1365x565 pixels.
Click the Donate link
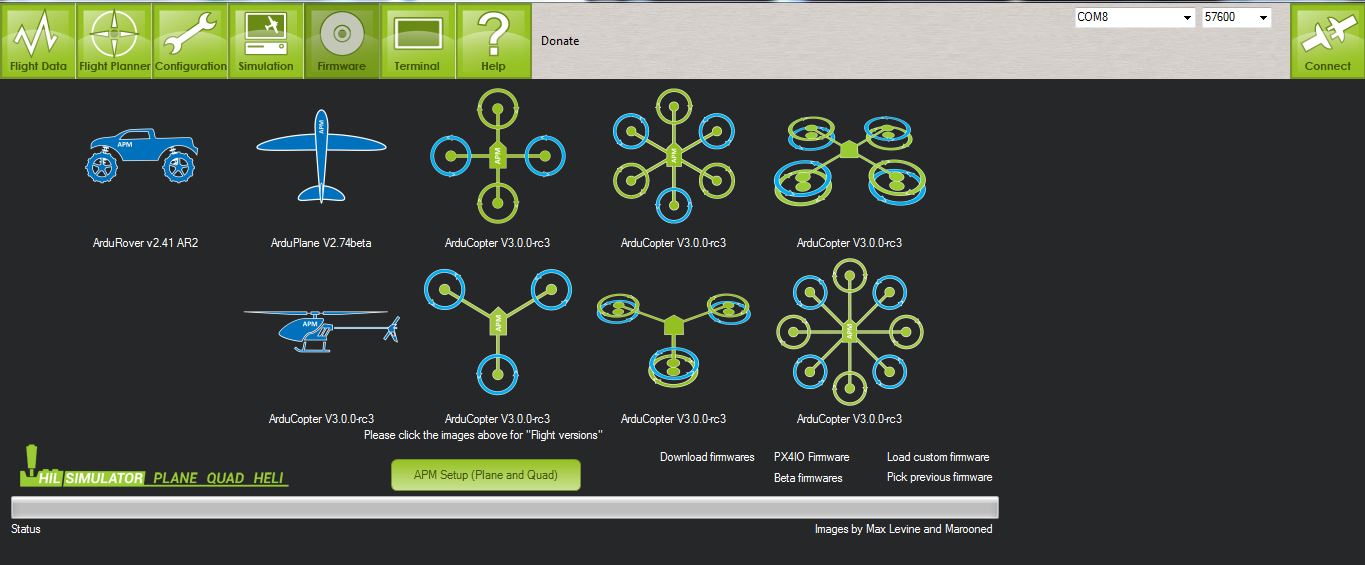[x=560, y=41]
